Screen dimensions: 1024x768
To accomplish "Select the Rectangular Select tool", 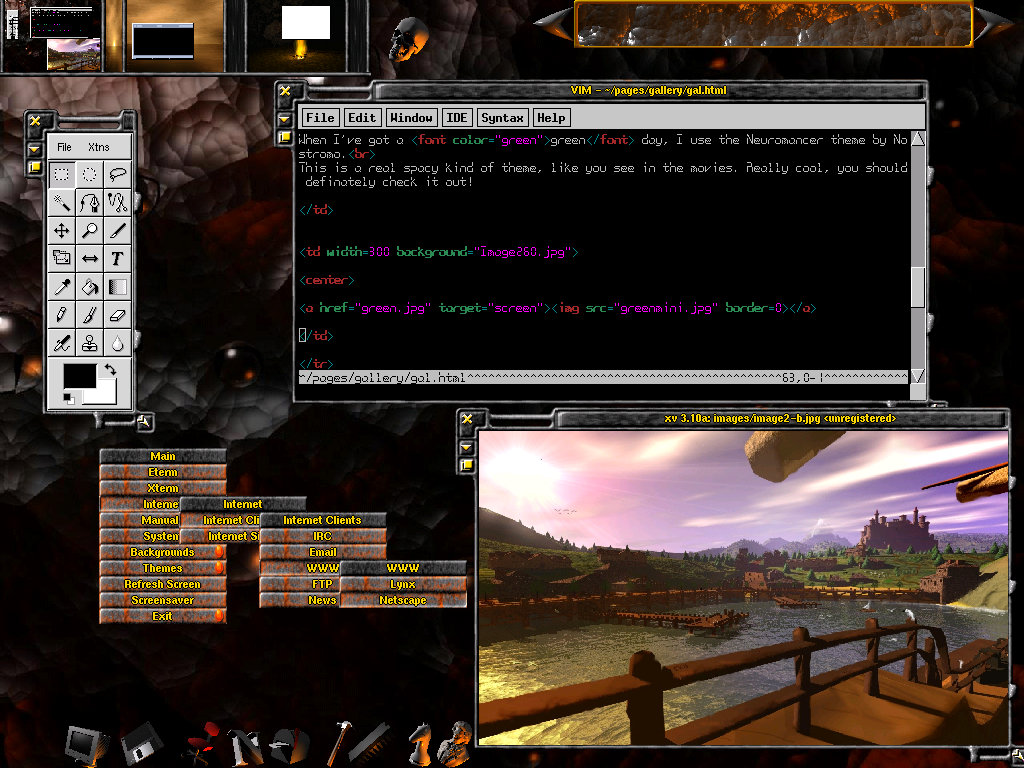I will [x=62, y=174].
